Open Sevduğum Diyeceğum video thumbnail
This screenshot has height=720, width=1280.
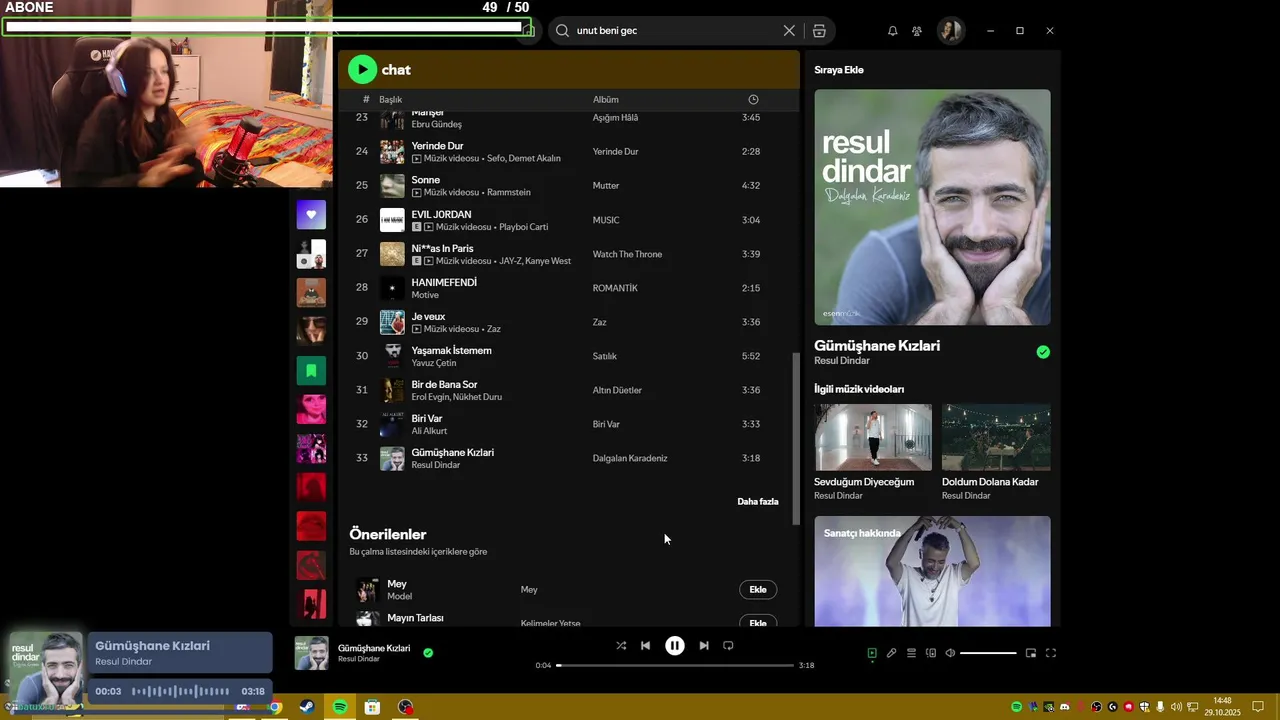873,437
